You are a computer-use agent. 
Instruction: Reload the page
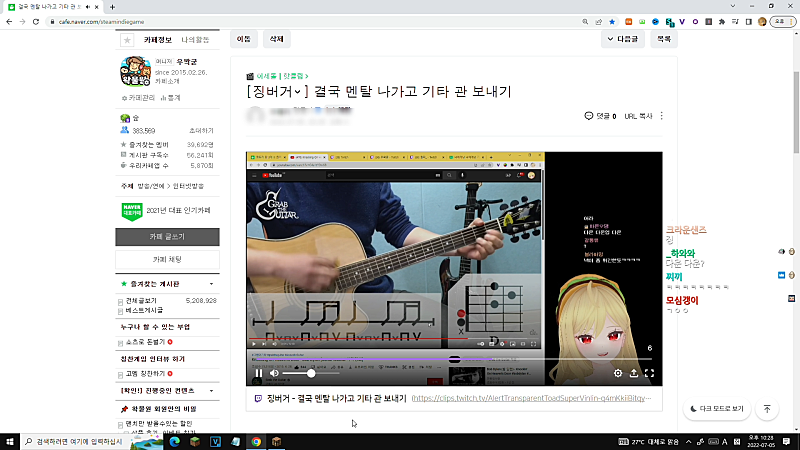36,22
